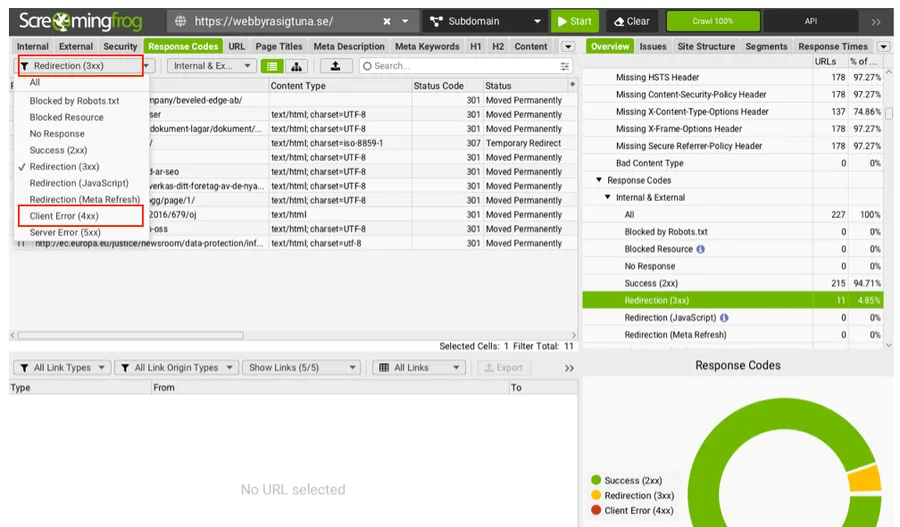Show more main tabs dropdown arrow
Screen dimensions: 900x527
tap(568, 46)
